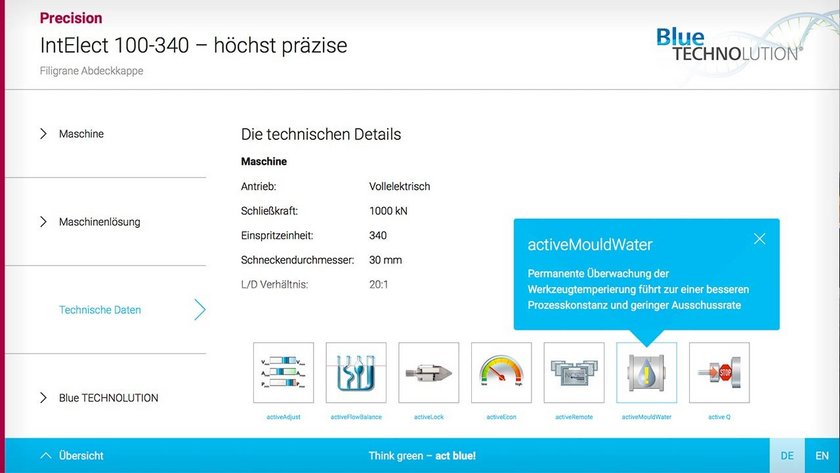Open the Übersicht overview panel

pos(72,456)
